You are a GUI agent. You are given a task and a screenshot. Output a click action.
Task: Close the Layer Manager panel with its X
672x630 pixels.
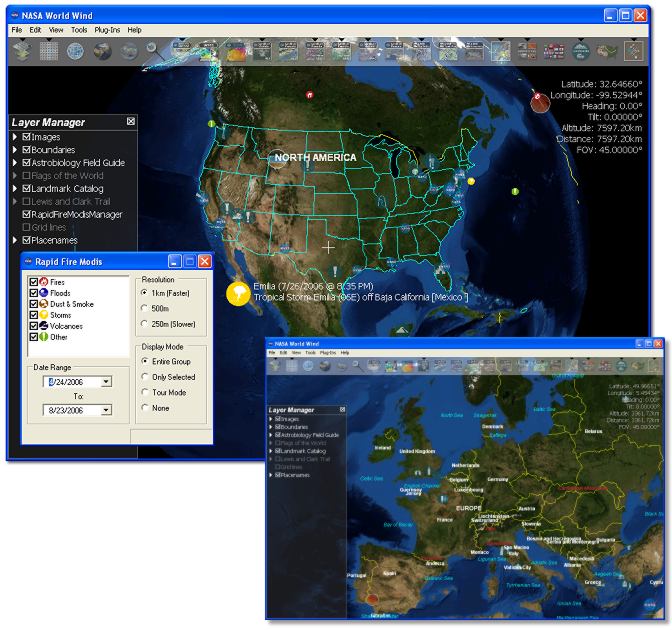coord(131,122)
